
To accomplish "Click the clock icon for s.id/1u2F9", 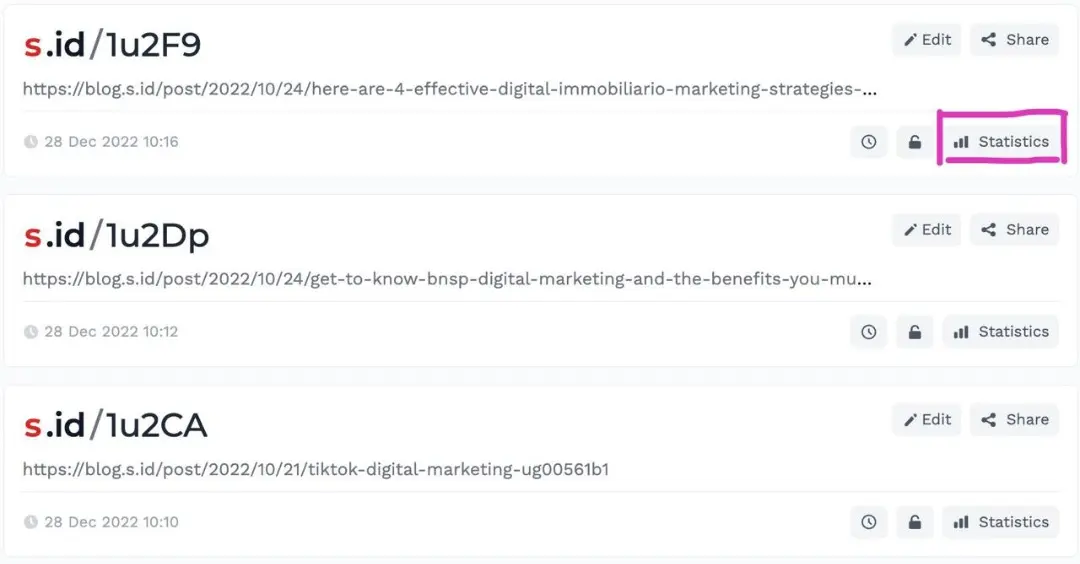I will coord(869,142).
